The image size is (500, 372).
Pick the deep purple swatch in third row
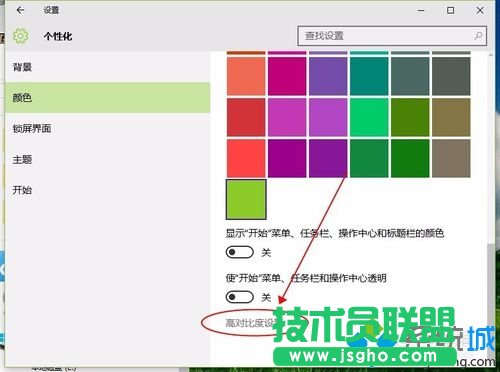328,158
